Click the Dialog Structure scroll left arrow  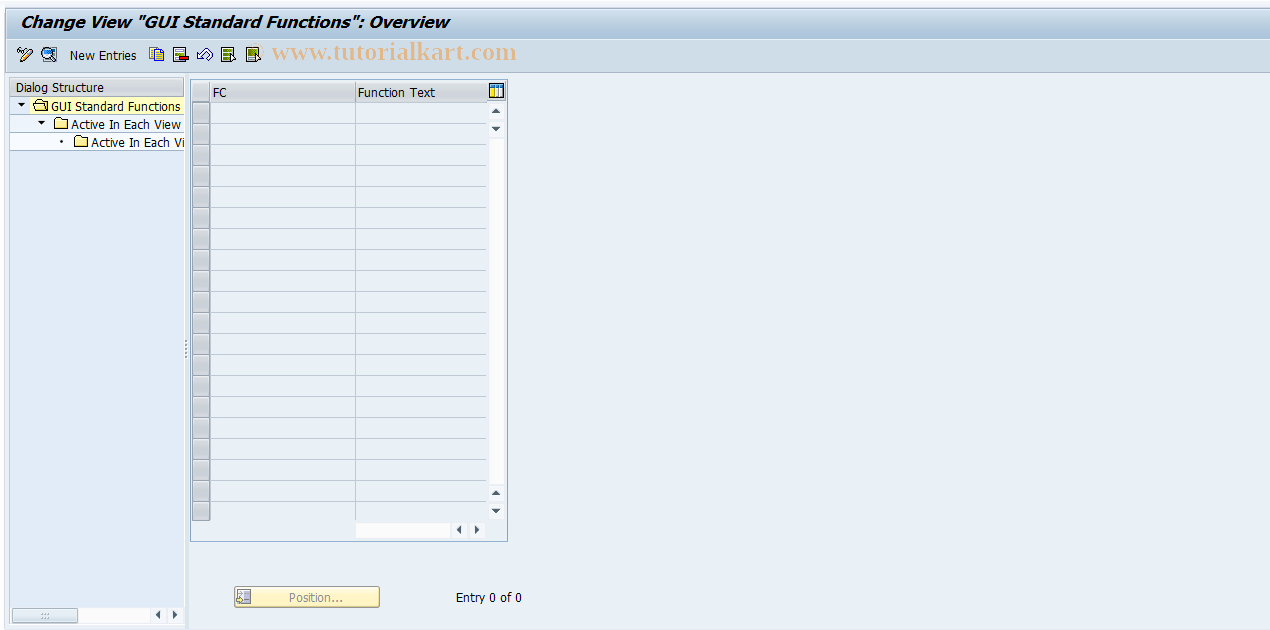[x=158, y=615]
